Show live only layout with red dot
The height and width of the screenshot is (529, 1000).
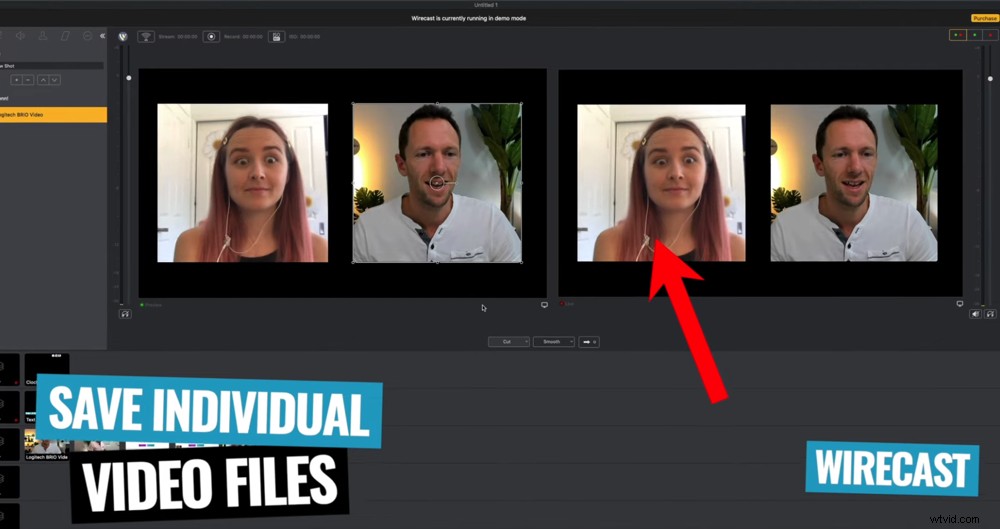point(990,36)
